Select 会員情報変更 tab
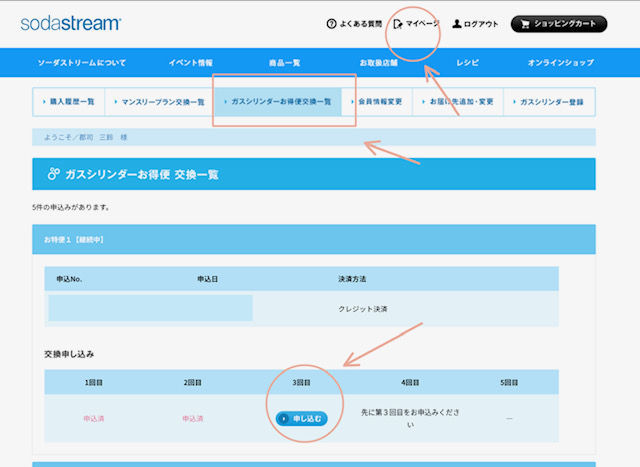The height and width of the screenshot is (467, 640). pos(377,102)
